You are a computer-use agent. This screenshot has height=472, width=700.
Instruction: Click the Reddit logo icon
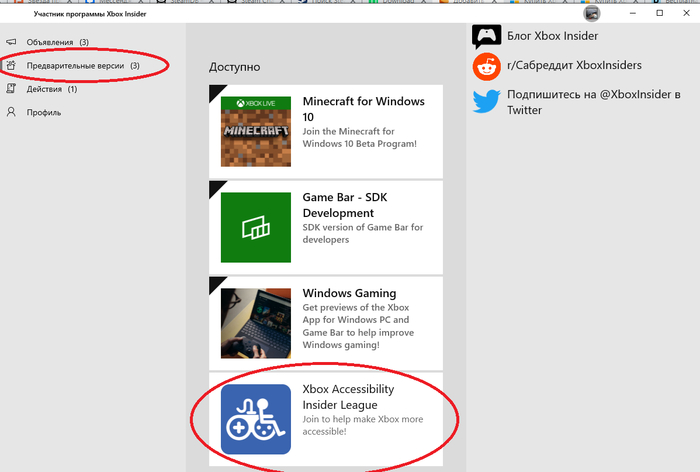pos(487,67)
